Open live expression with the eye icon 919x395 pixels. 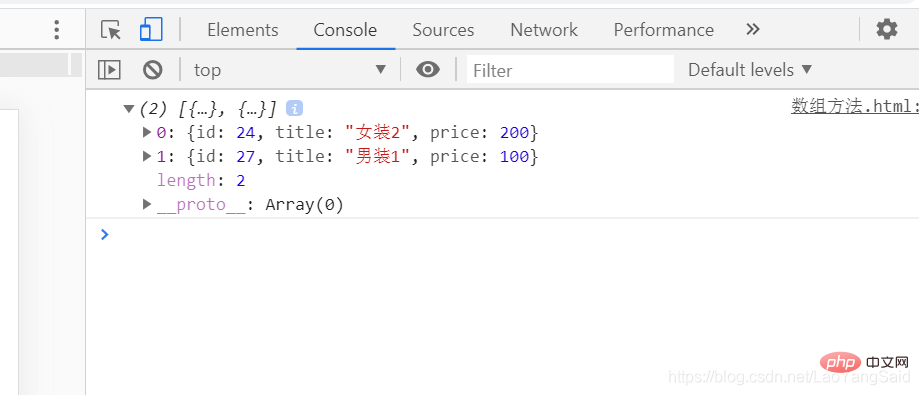[428, 70]
